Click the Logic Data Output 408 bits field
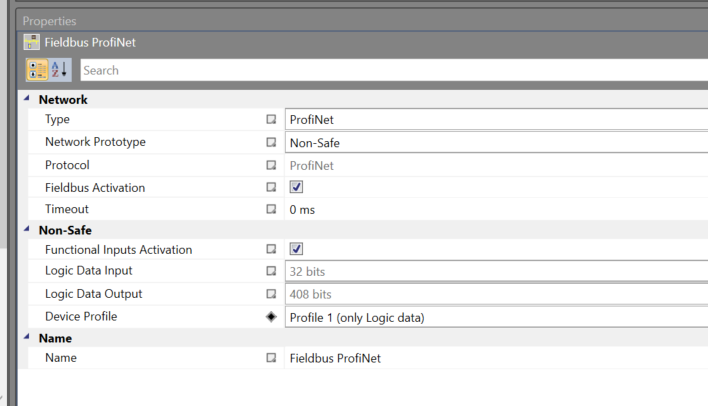Viewport: 708px width, 406px height. coord(496,294)
